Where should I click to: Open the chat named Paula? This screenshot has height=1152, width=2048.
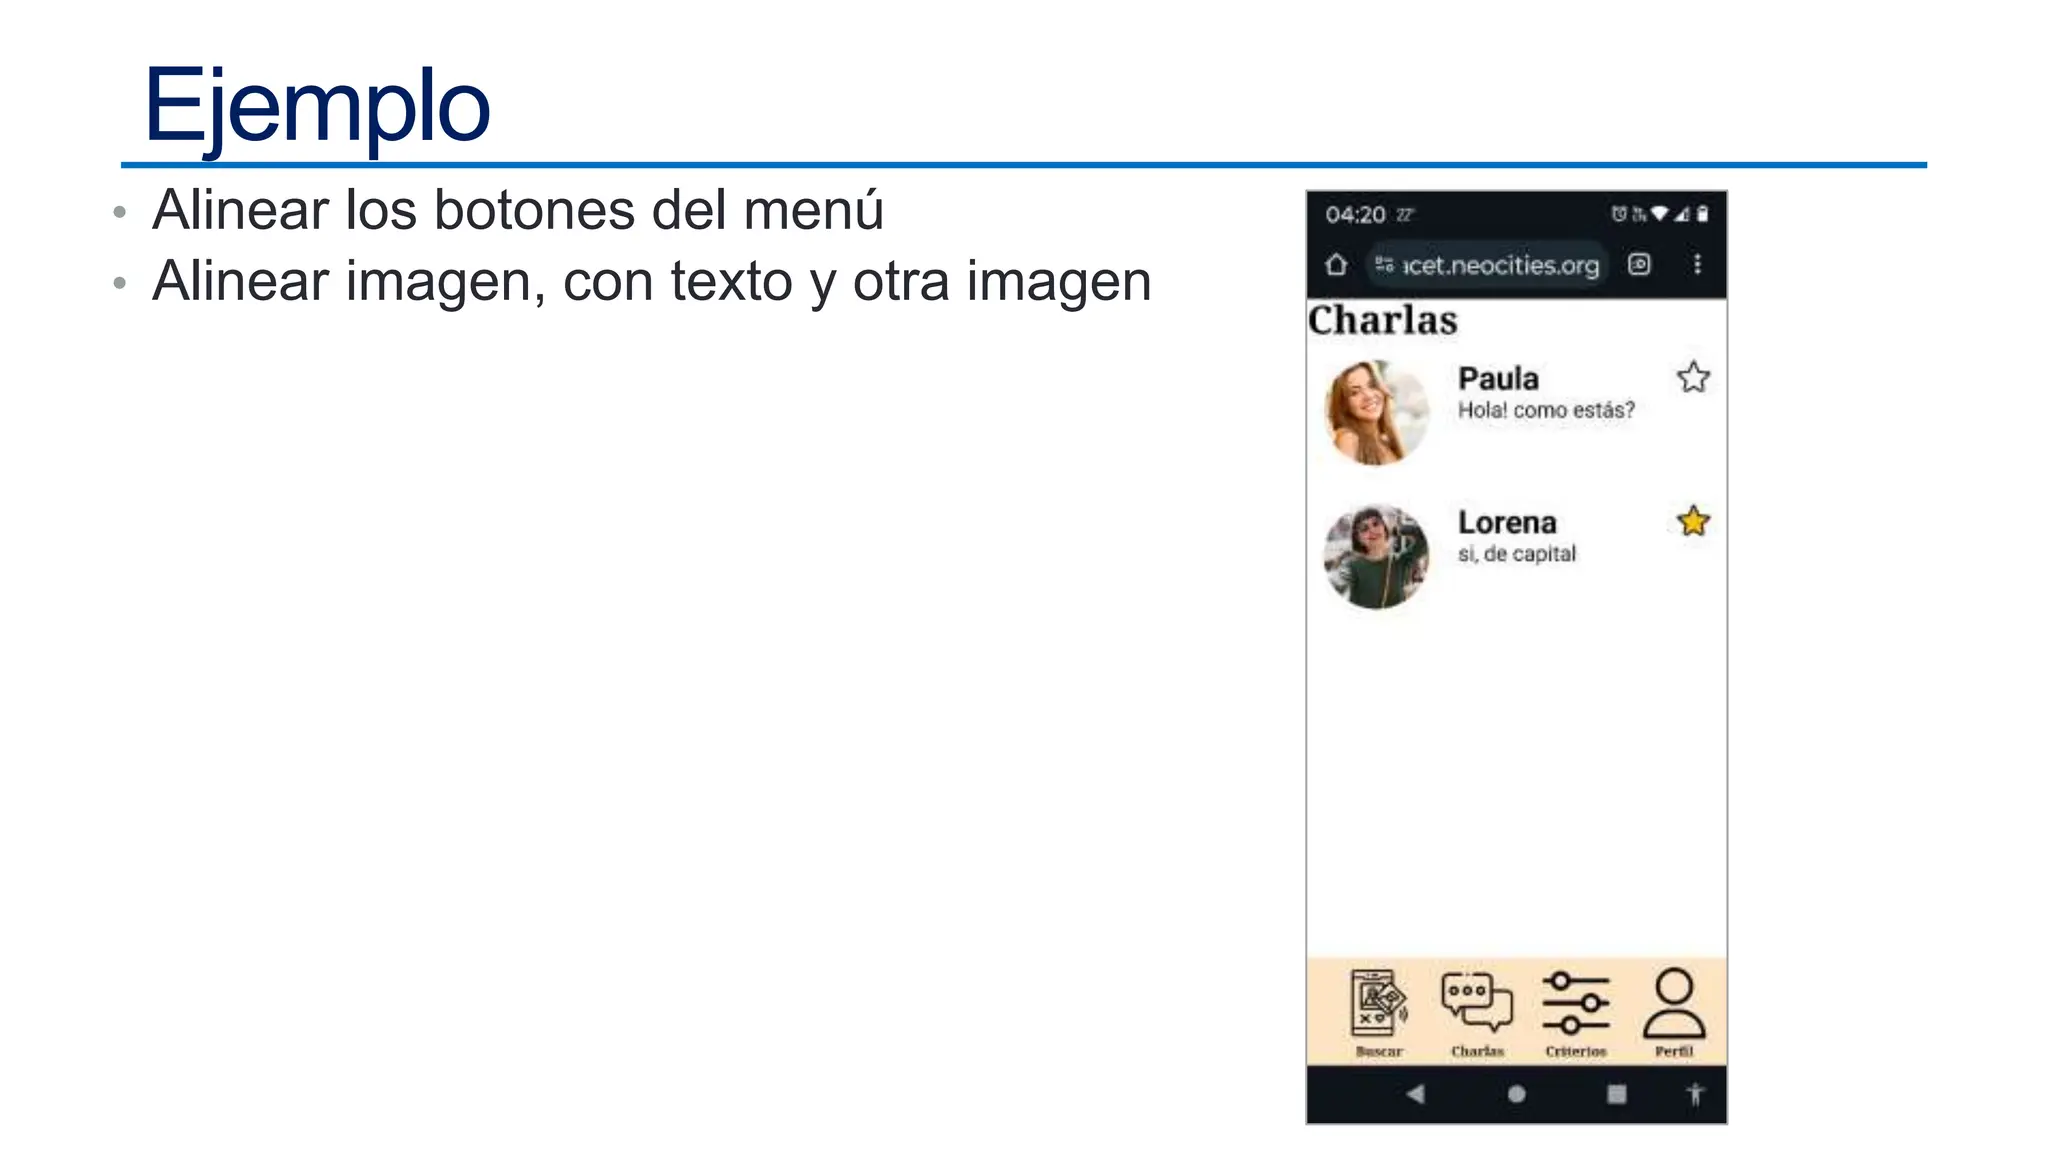pyautogui.click(x=1498, y=379)
